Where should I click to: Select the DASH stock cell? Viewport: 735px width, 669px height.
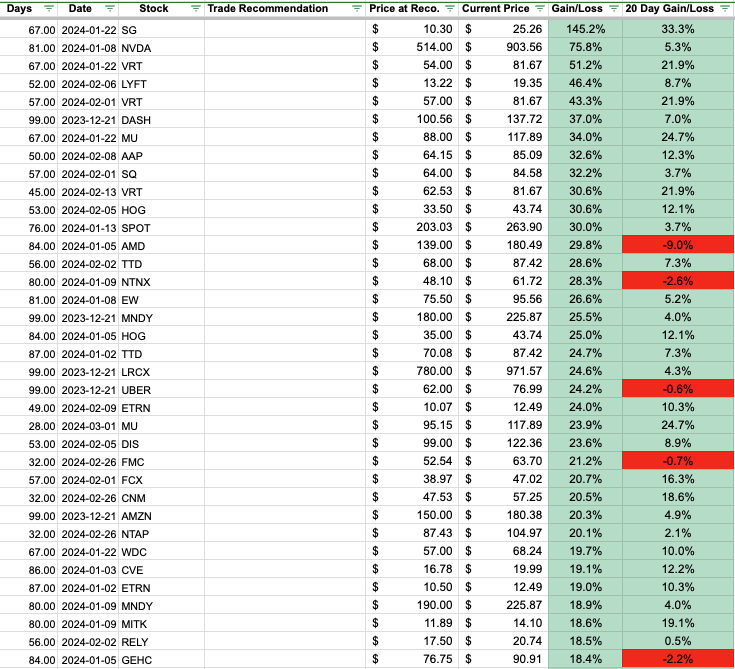click(x=162, y=120)
